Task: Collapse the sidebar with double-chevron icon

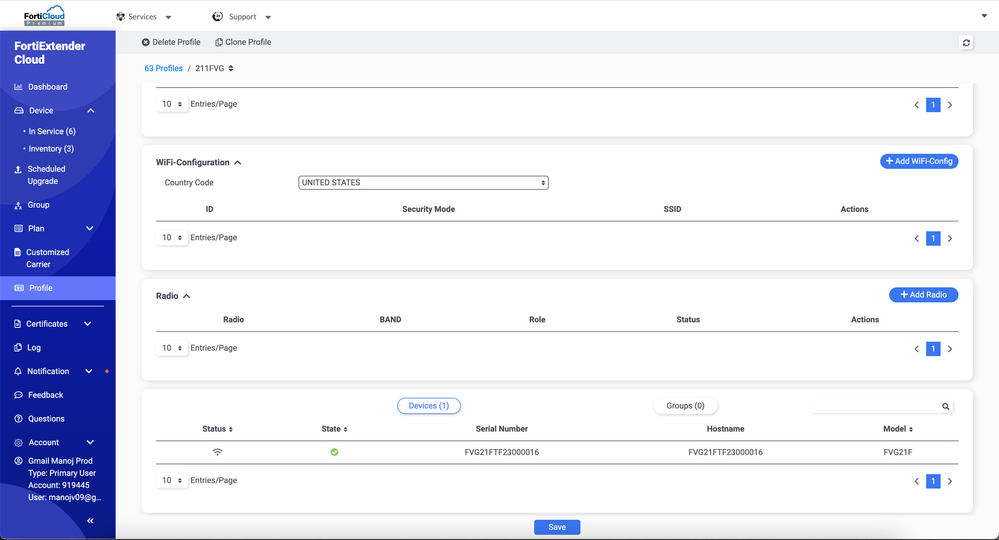Action: (x=90, y=521)
